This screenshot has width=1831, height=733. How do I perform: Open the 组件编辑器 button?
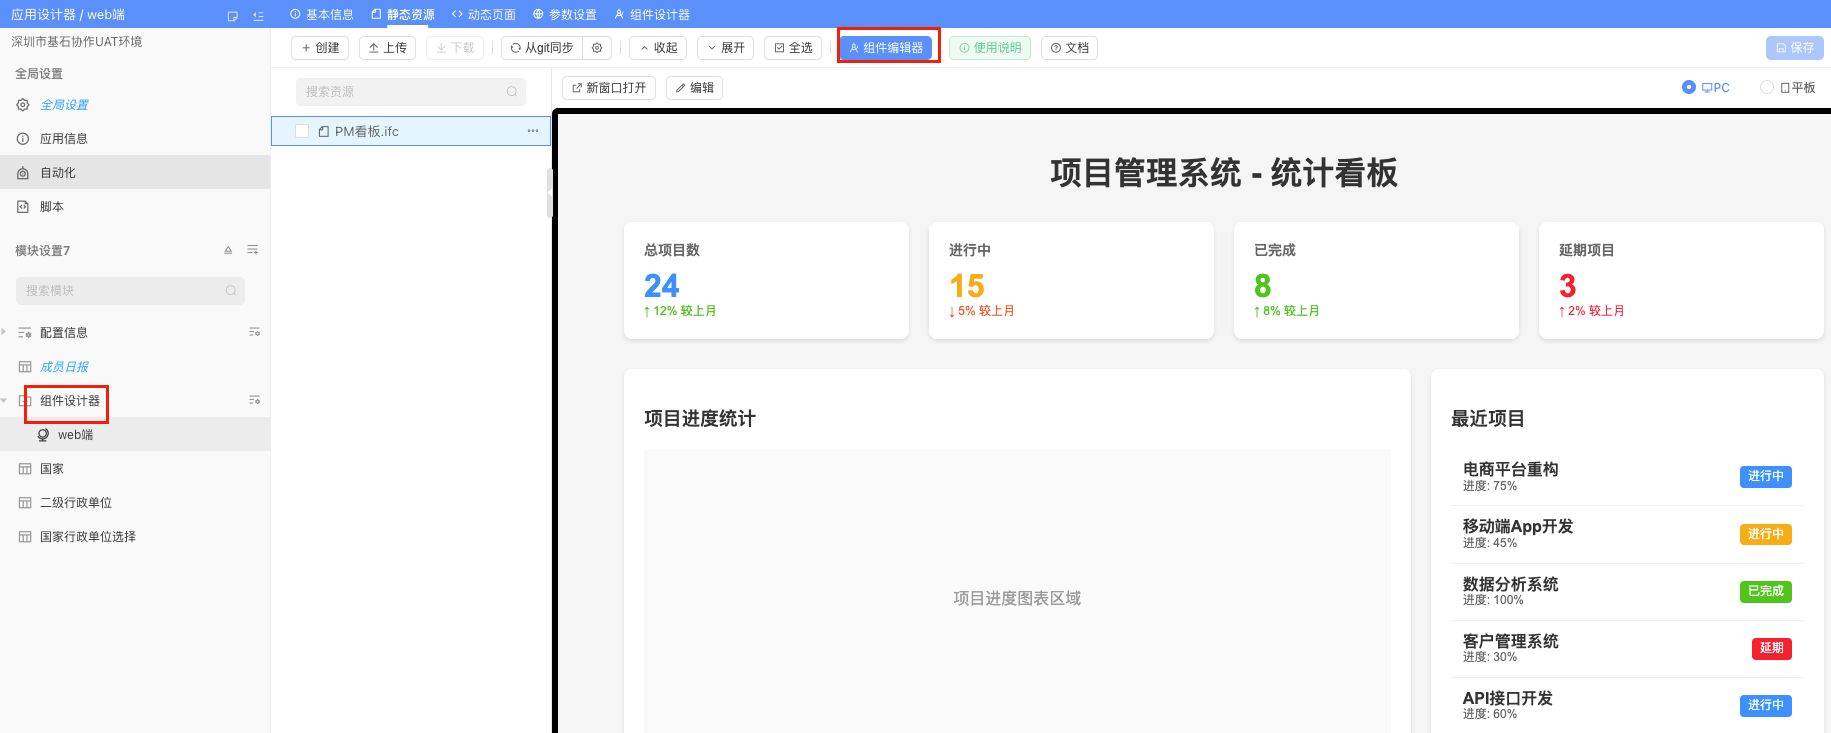886,48
